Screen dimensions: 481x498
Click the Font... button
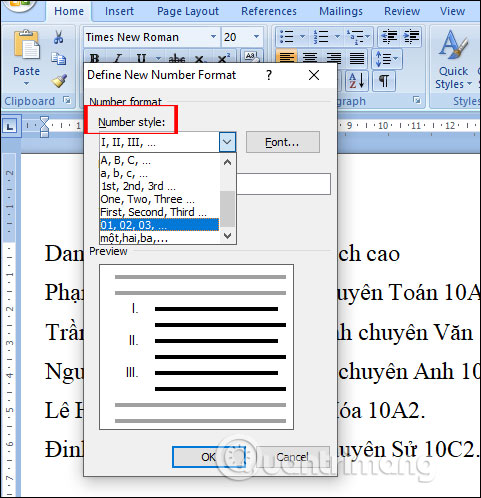click(283, 142)
